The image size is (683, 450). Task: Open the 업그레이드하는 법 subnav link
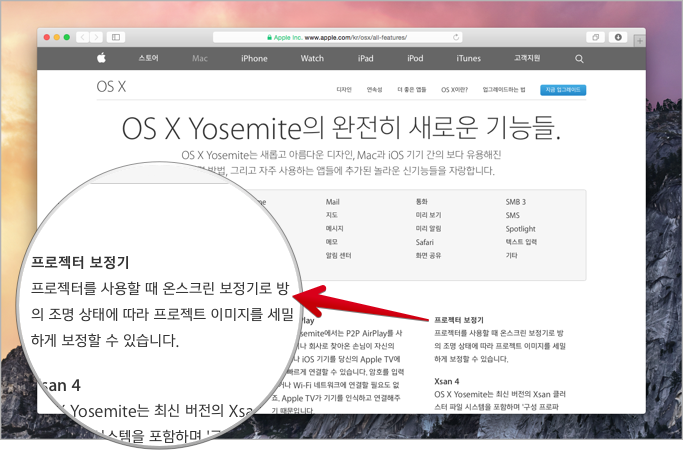[504, 90]
